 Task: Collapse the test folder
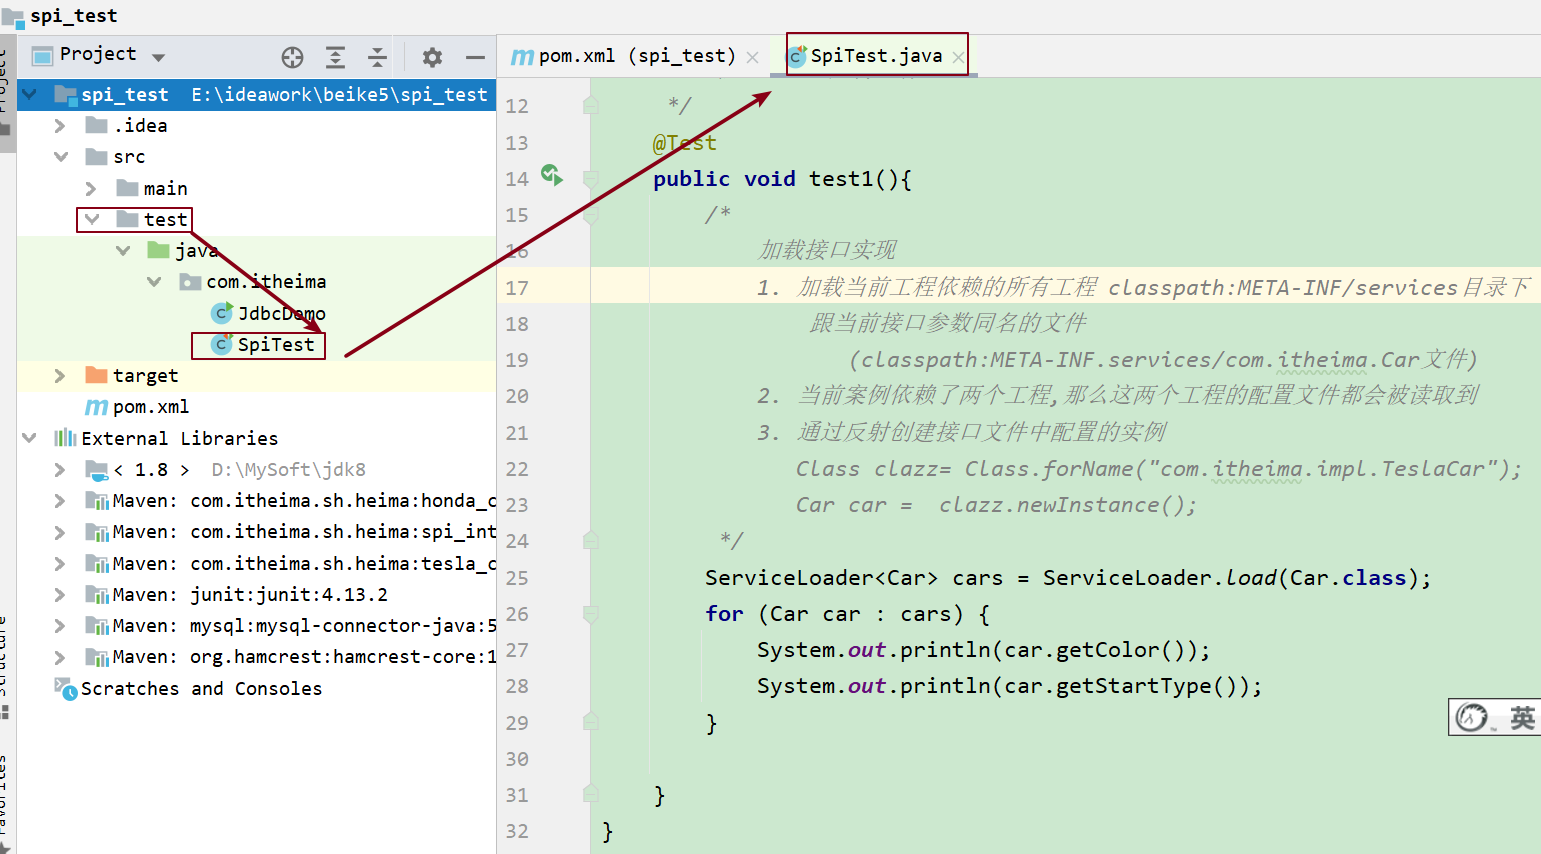pos(92,219)
